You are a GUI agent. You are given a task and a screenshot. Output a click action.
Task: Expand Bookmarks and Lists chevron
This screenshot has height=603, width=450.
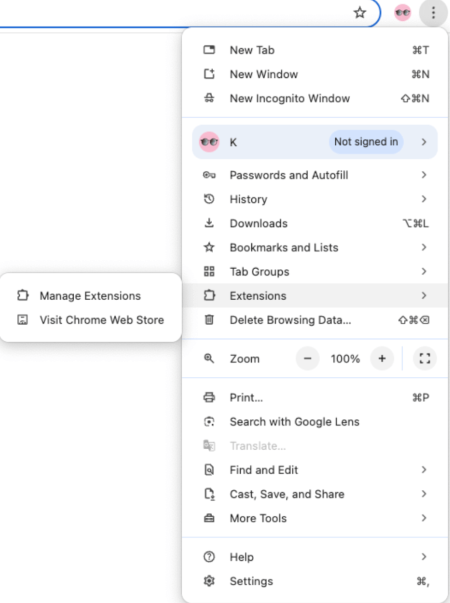point(424,247)
